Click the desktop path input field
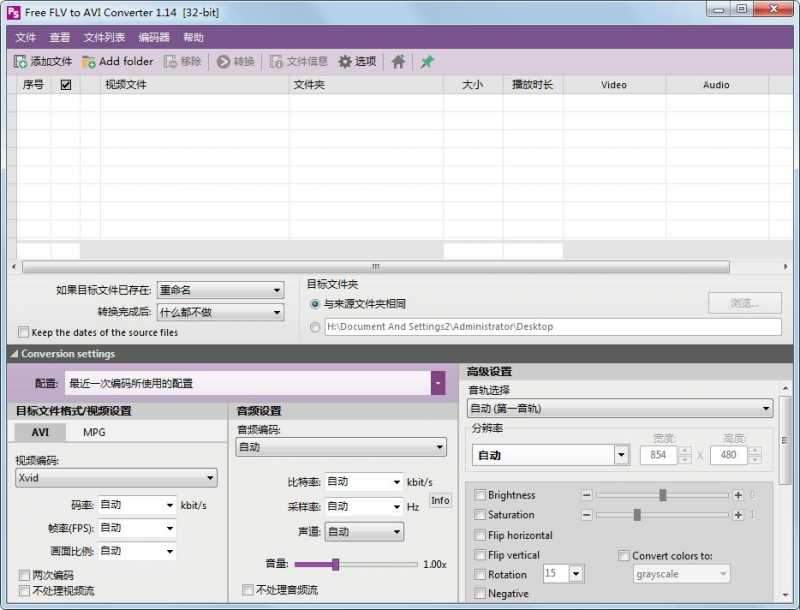The width and height of the screenshot is (800, 610). 550,326
